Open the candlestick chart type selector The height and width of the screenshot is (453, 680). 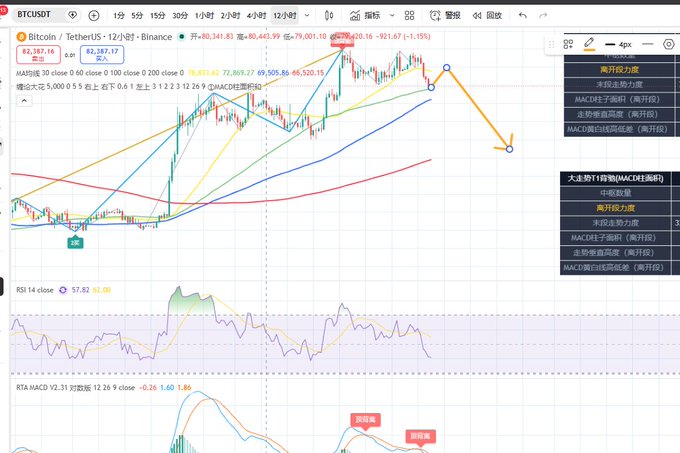tap(329, 16)
